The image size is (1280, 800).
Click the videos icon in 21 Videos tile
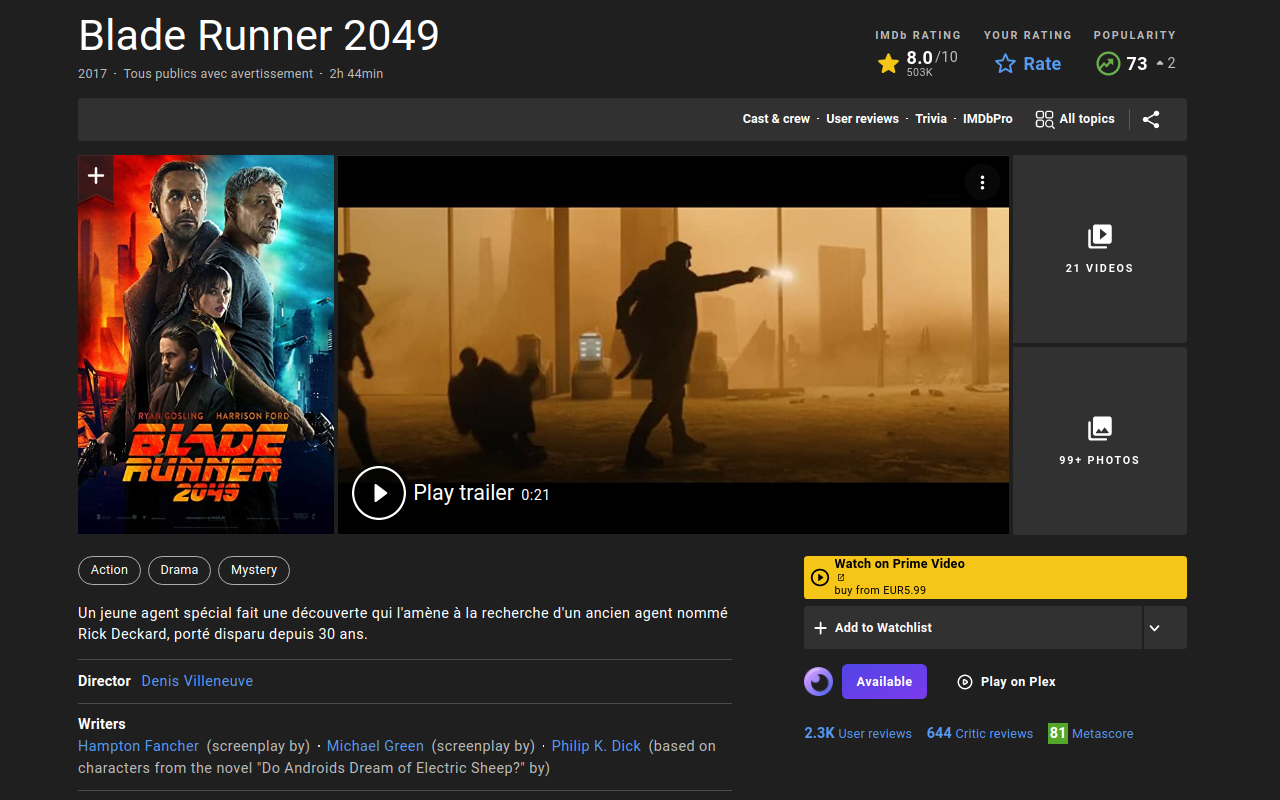click(1099, 236)
